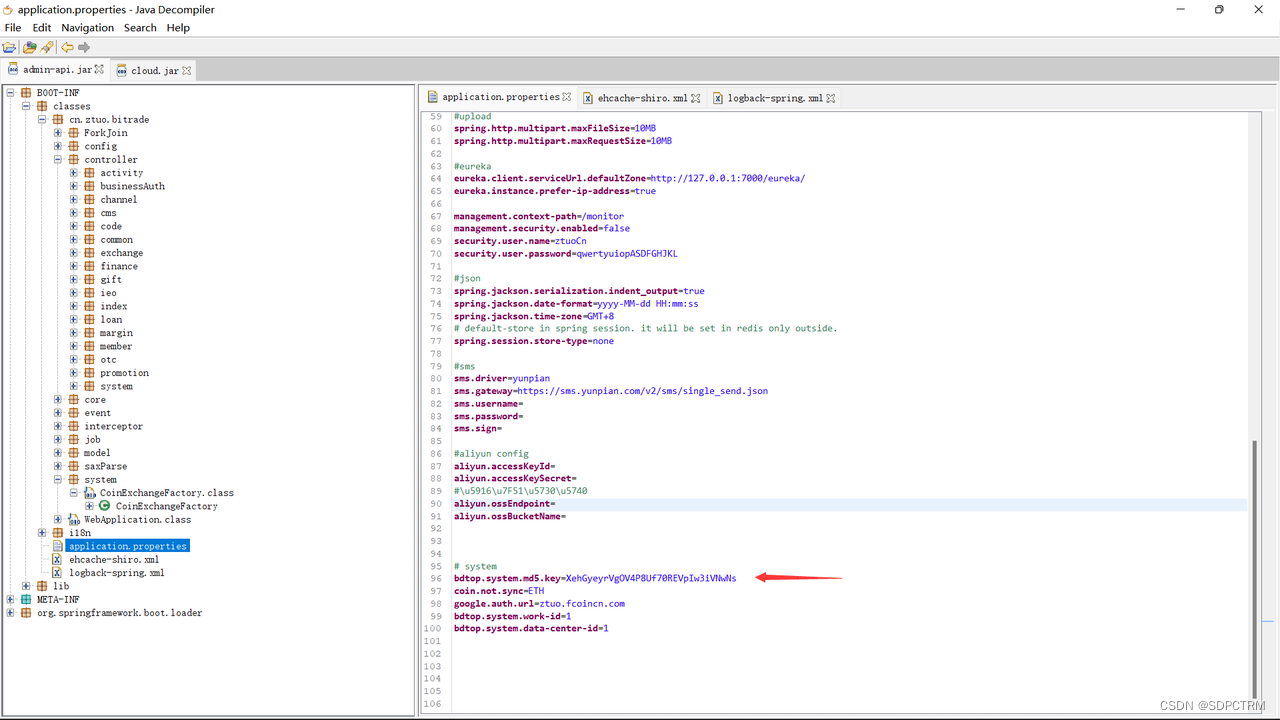Click the bdtop.system.md5.key line
Image resolution: width=1280 pixels, height=720 pixels.
(x=595, y=578)
